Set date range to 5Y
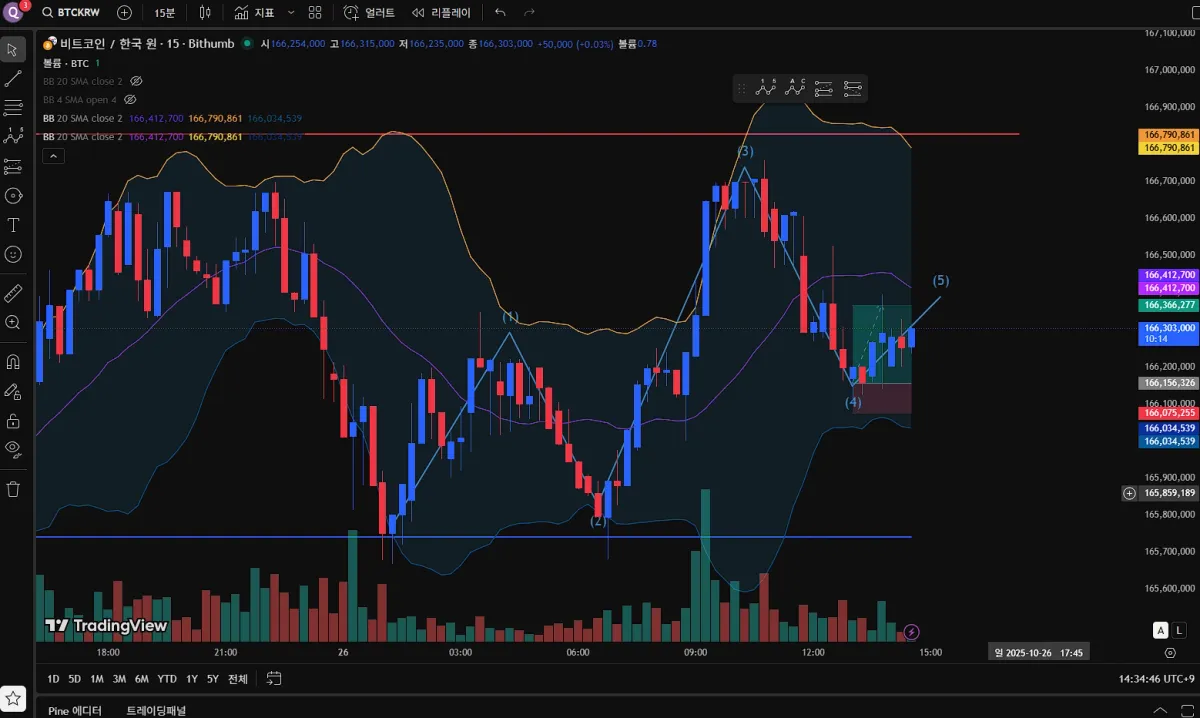This screenshot has height=718, width=1200. tap(212, 679)
